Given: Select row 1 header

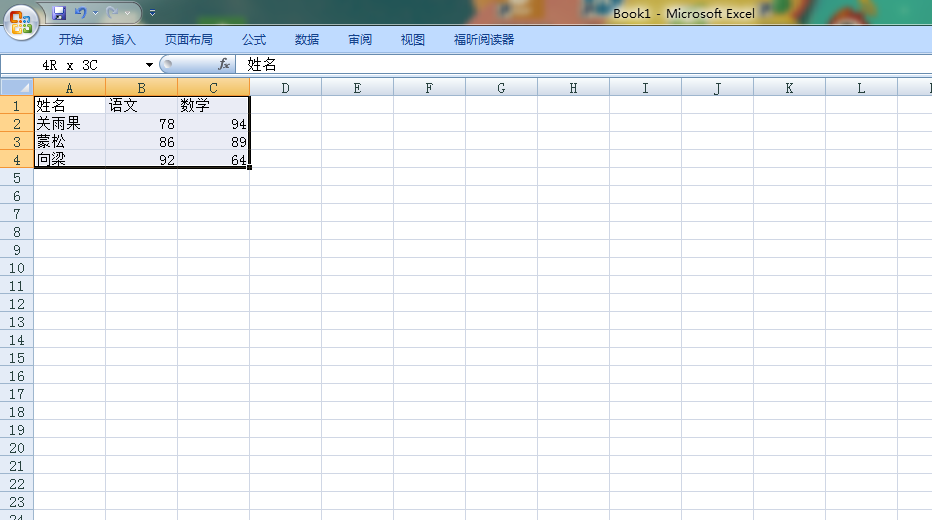Looking at the screenshot, I should (17, 106).
